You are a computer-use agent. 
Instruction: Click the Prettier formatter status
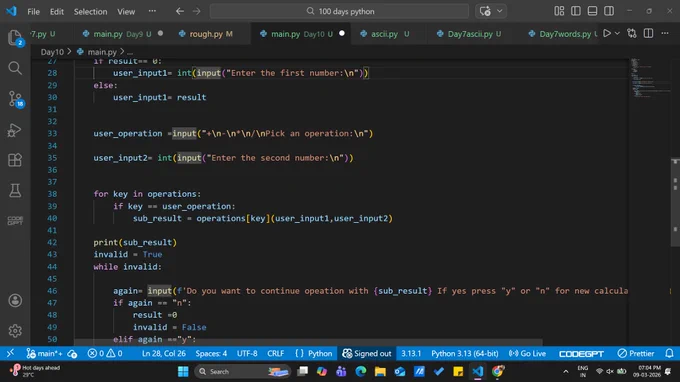[636, 353]
